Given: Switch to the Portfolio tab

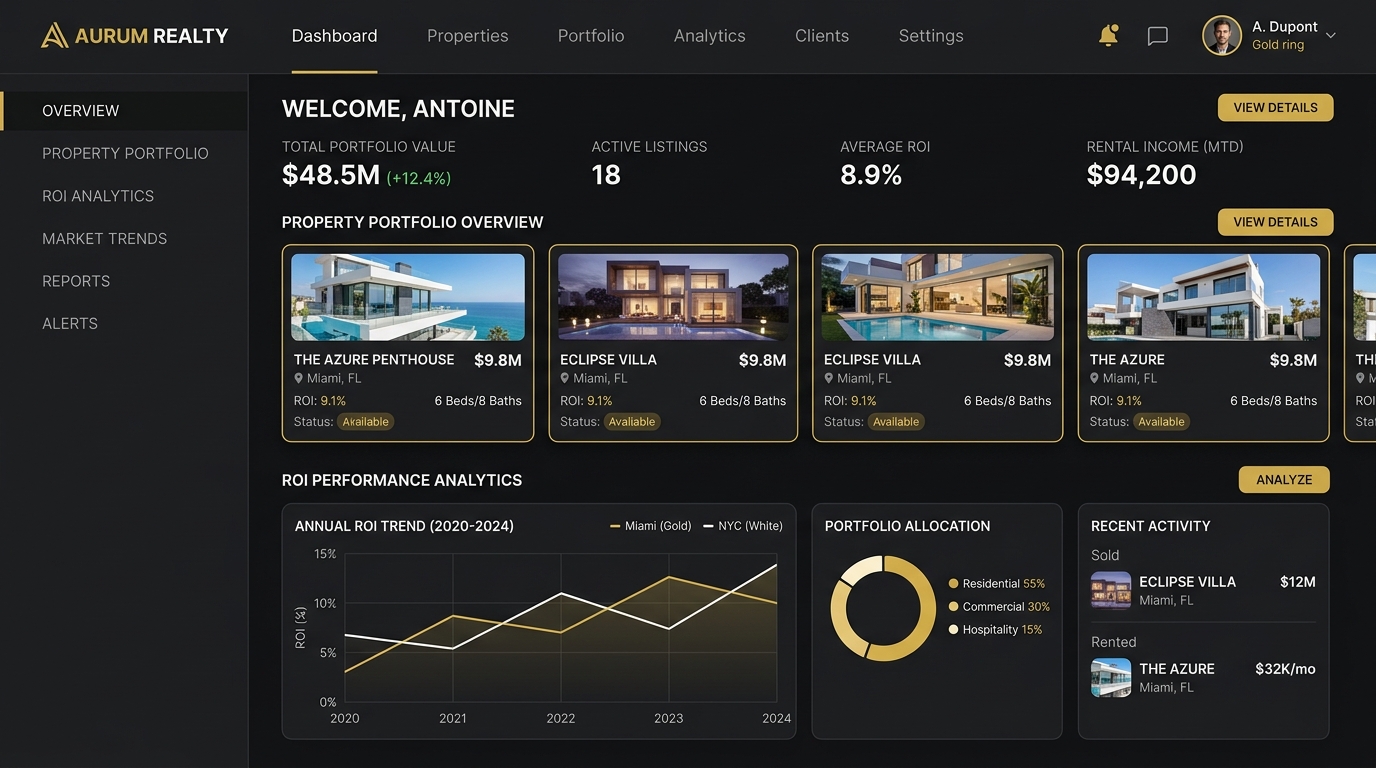Looking at the screenshot, I should [591, 36].
